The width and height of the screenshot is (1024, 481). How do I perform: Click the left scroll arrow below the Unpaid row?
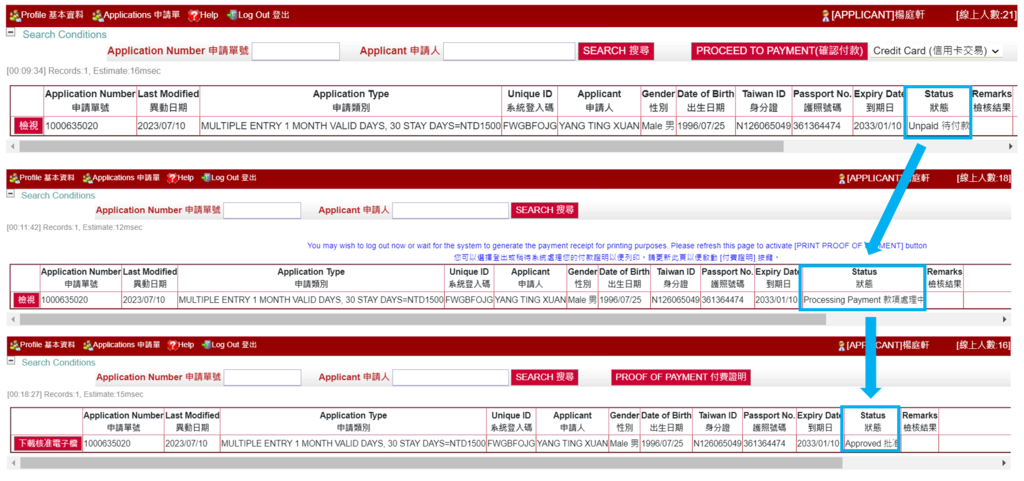coord(12,146)
